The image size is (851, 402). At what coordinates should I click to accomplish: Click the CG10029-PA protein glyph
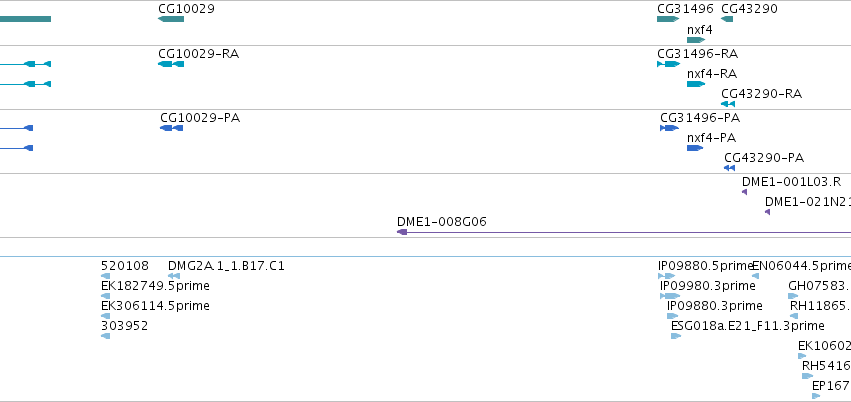coord(172,128)
